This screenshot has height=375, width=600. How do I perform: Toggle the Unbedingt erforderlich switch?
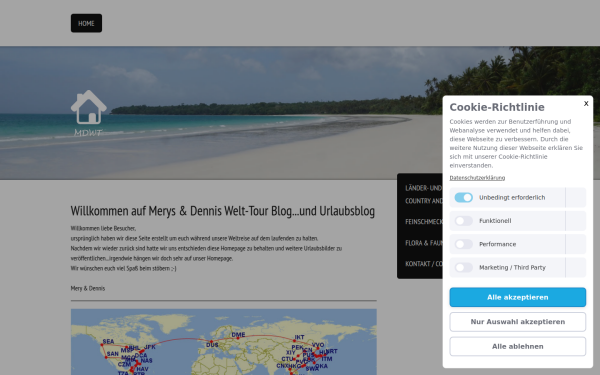click(x=463, y=197)
